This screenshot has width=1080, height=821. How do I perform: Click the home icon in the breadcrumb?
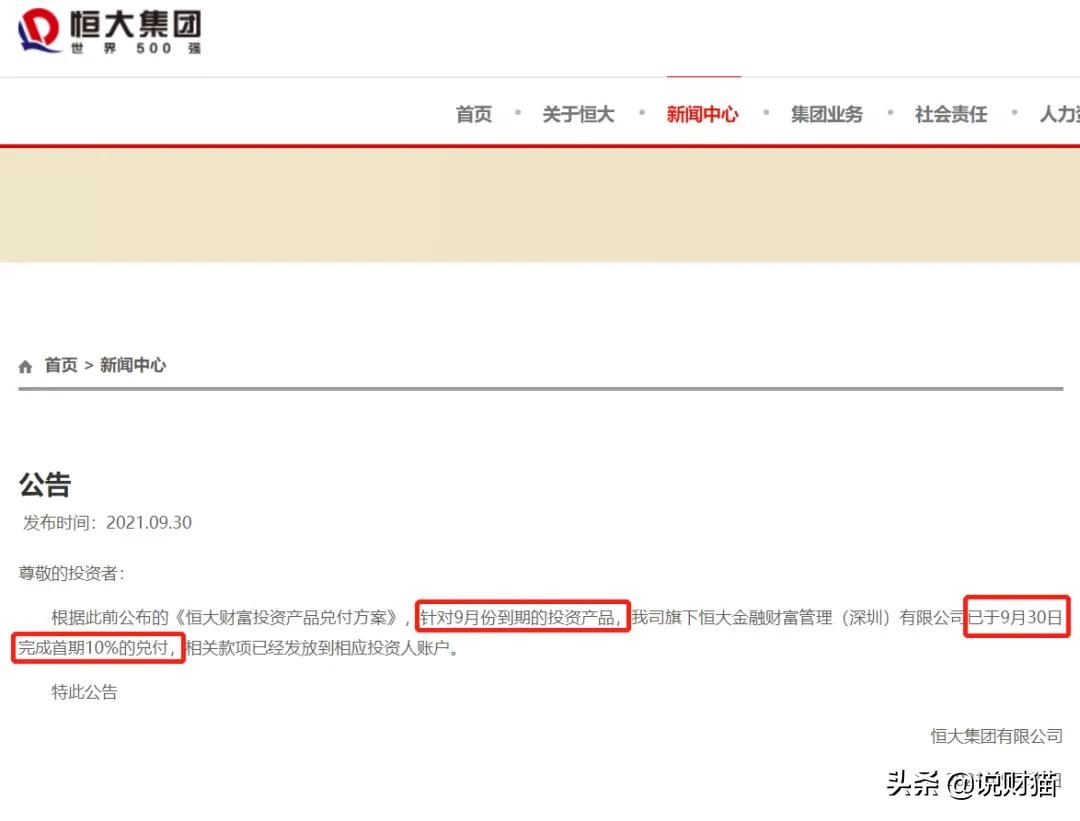24,364
